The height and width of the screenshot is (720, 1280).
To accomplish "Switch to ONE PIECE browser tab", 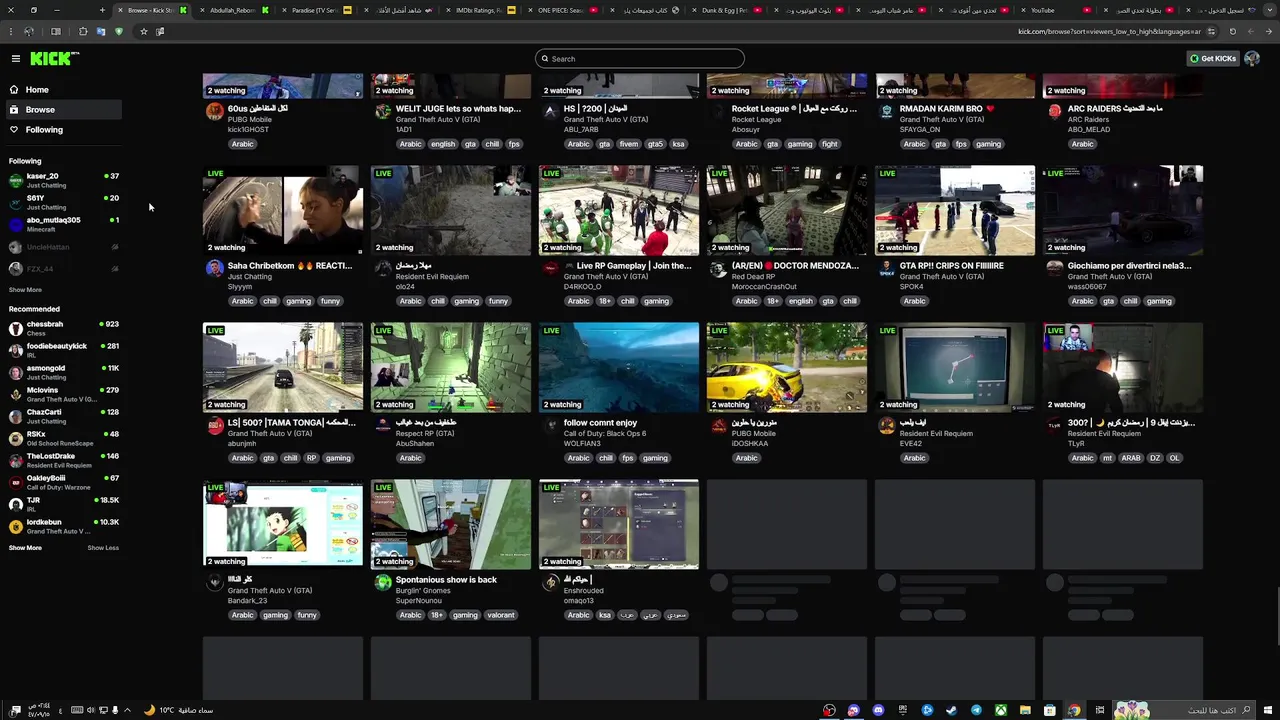I will pos(560,10).
